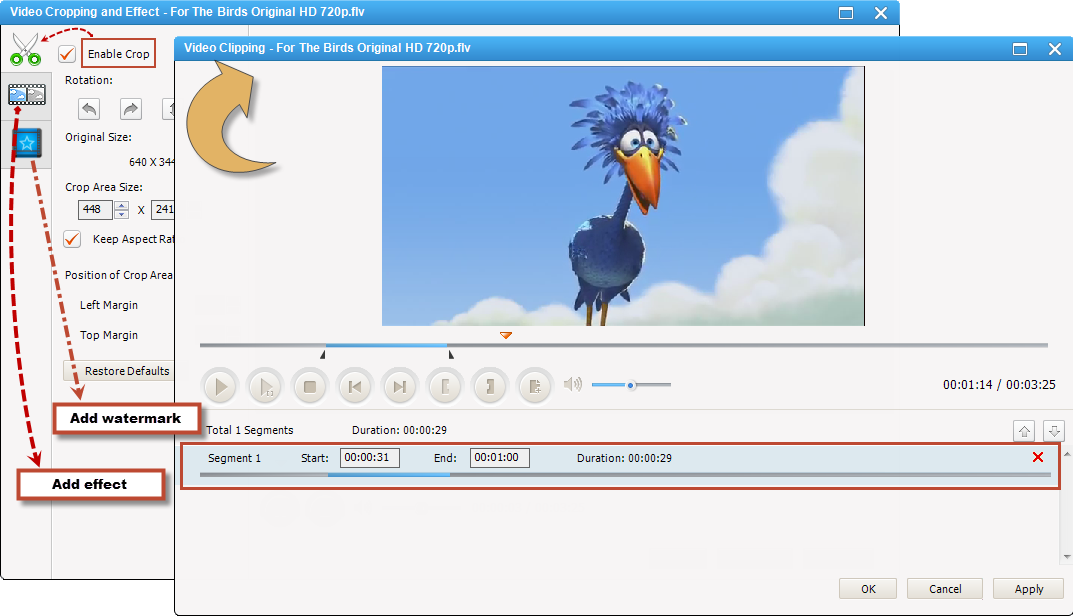The height and width of the screenshot is (616, 1073).
Task: Switch to the film strip effect tab
Action: click(x=26, y=95)
